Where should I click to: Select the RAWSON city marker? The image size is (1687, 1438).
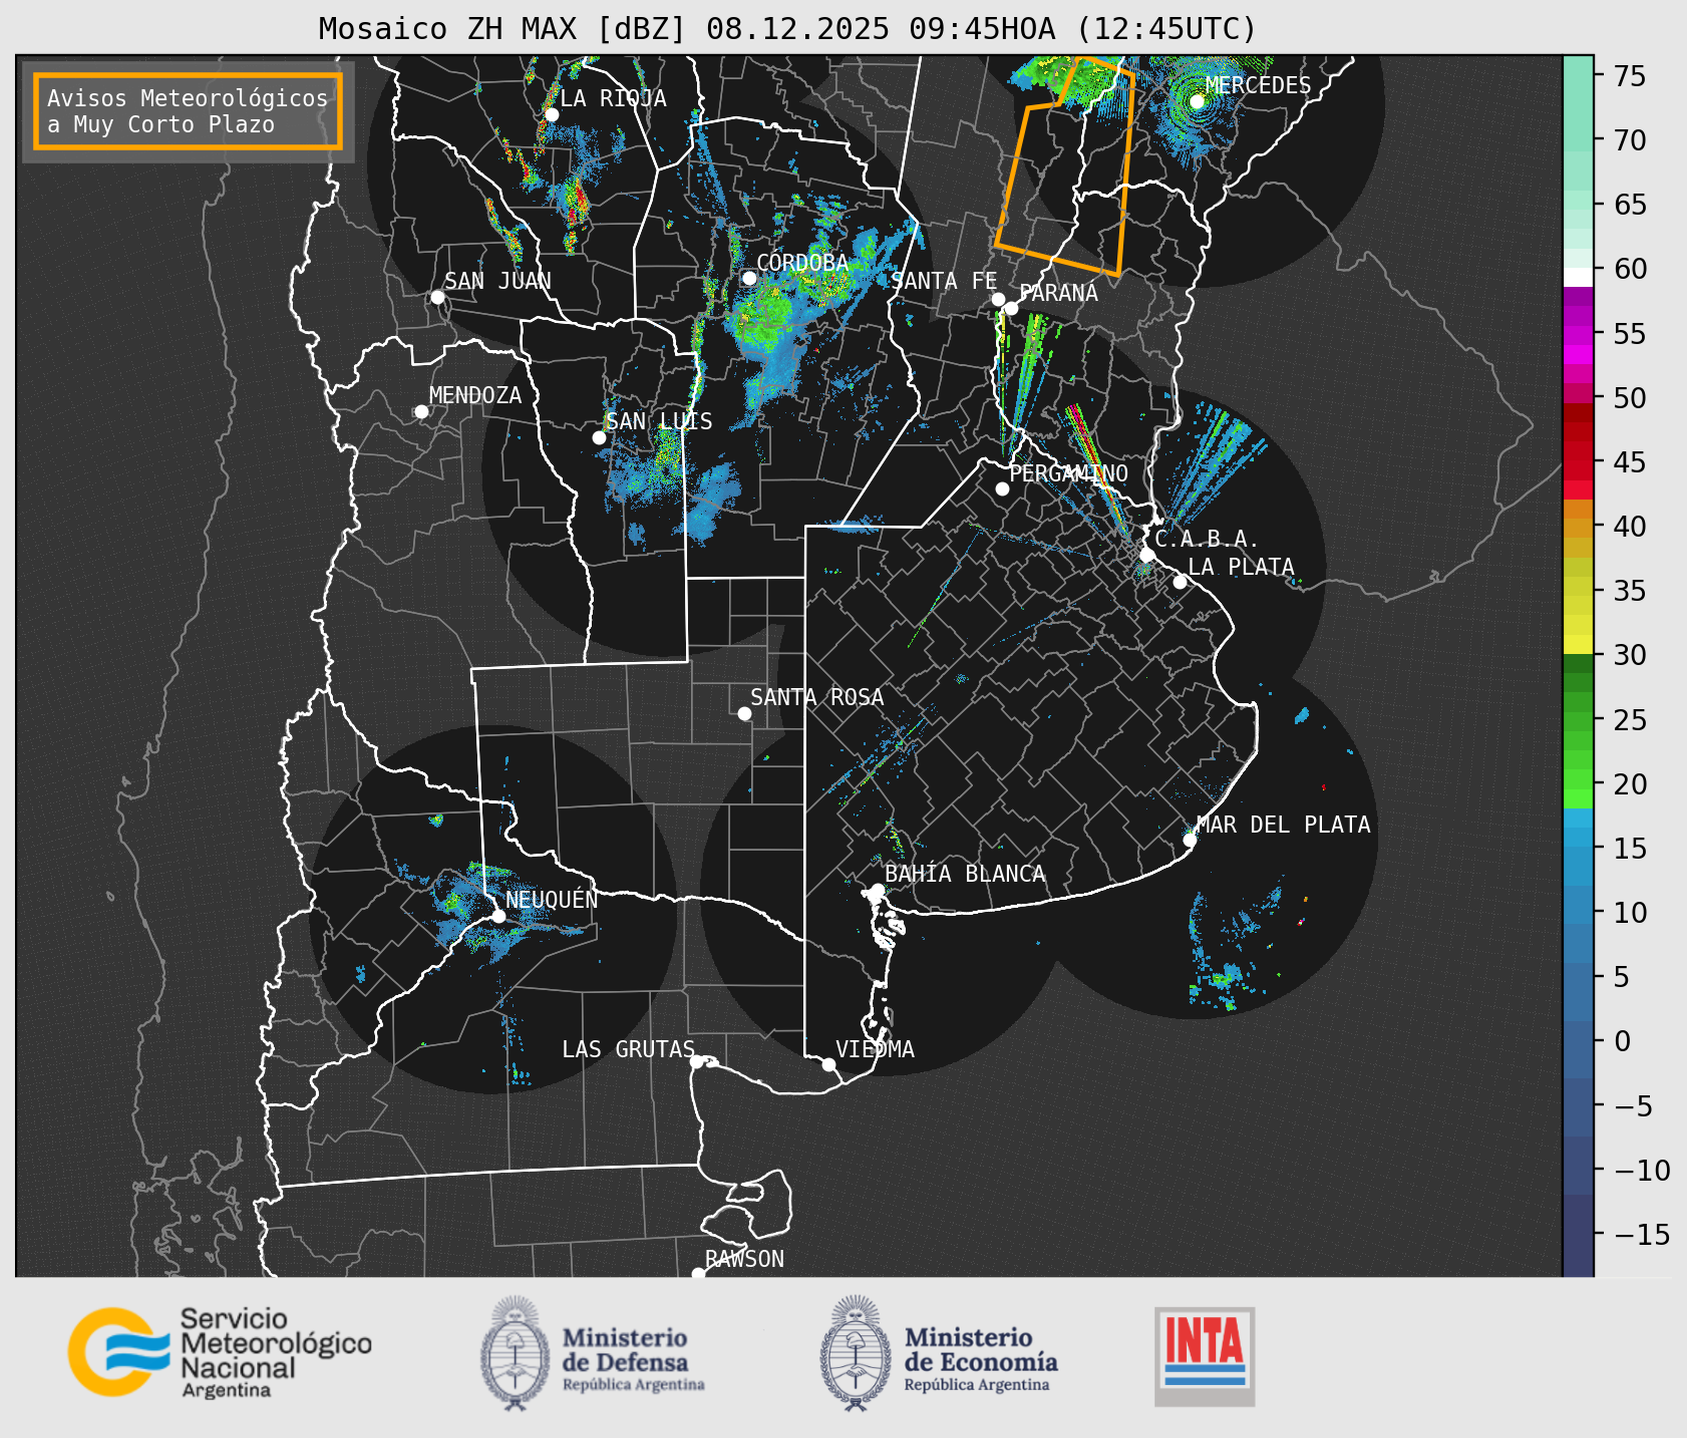pyautogui.click(x=698, y=1274)
